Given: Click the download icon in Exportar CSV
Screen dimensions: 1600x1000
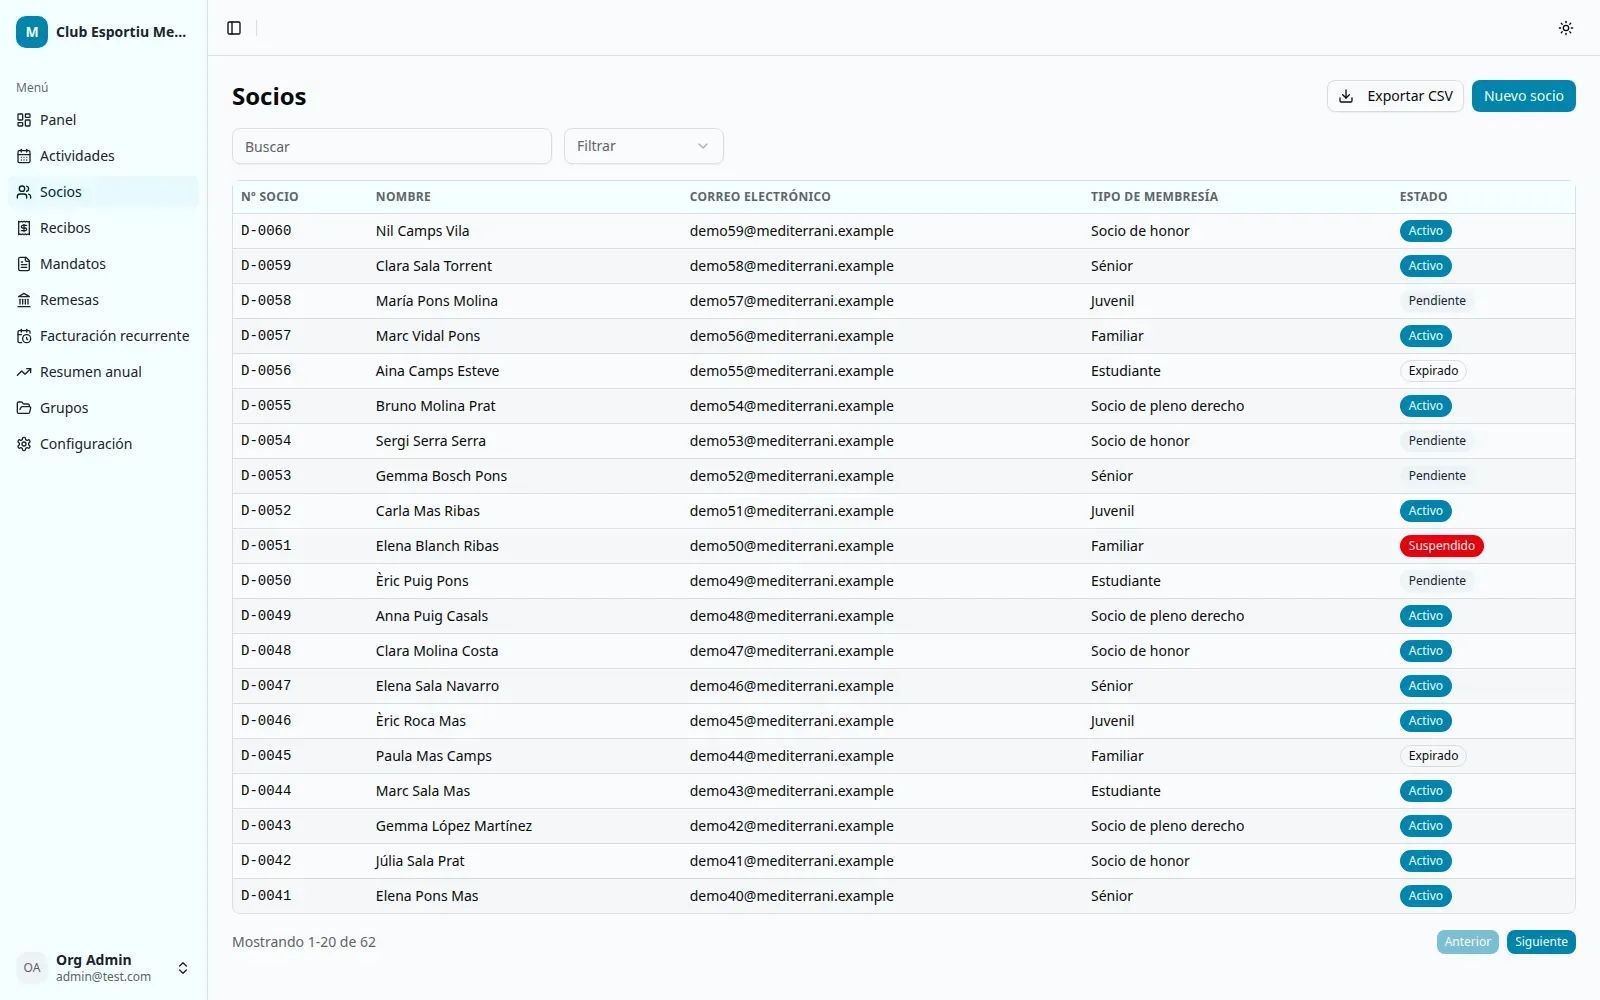Looking at the screenshot, I should (x=1346, y=96).
